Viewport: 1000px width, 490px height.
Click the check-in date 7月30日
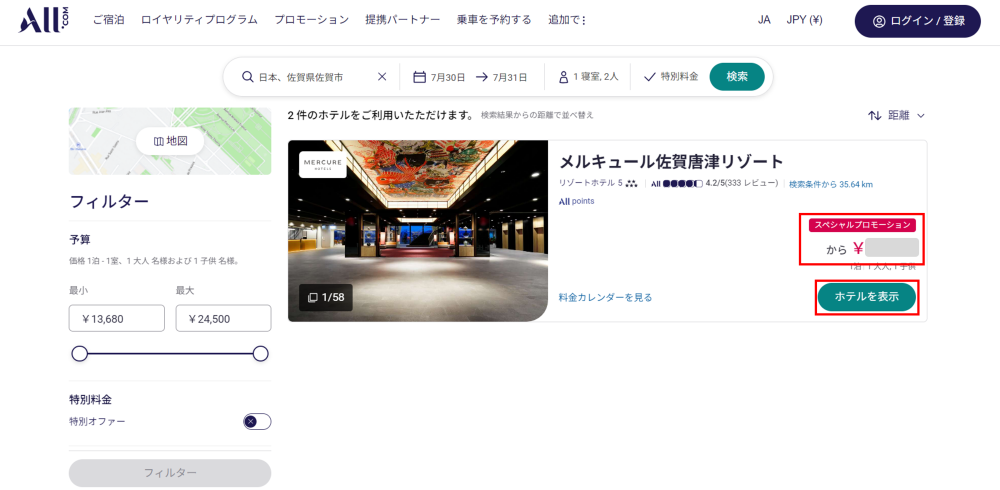coord(448,77)
